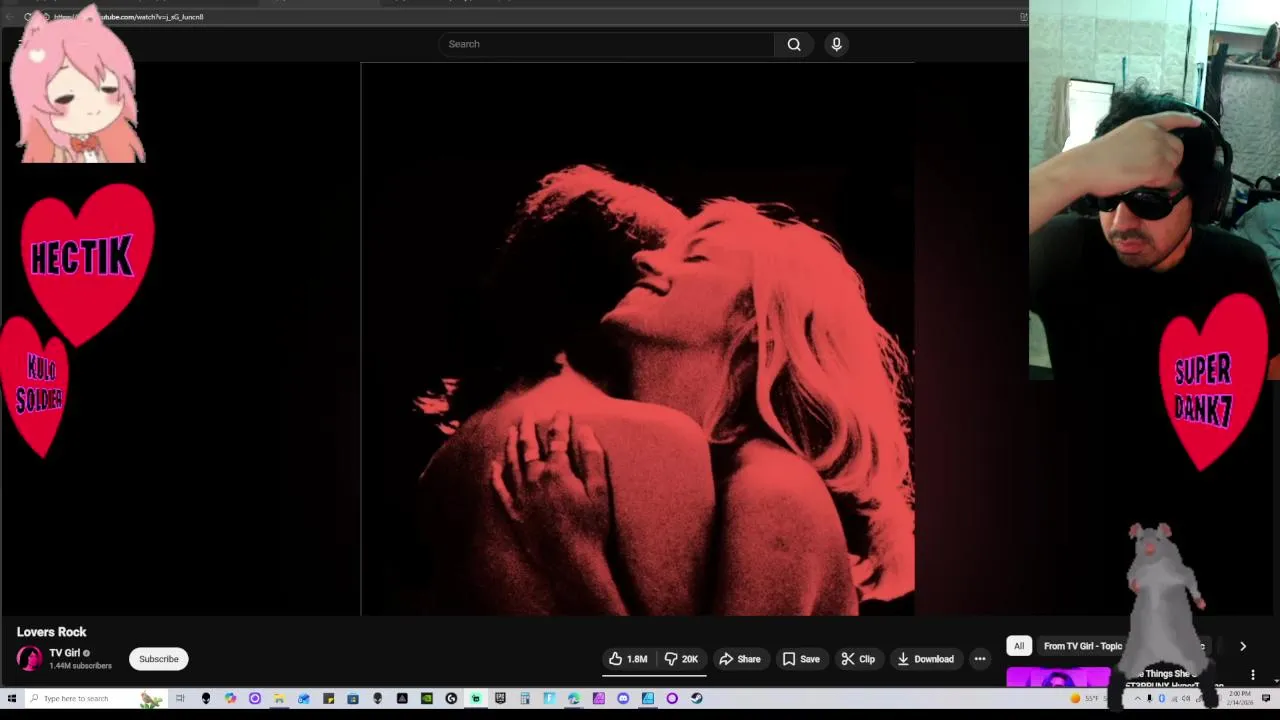Viewport: 1280px width, 720px height.
Task: Dislike the video with the thumbs-down button
Action: pyautogui.click(x=681, y=659)
